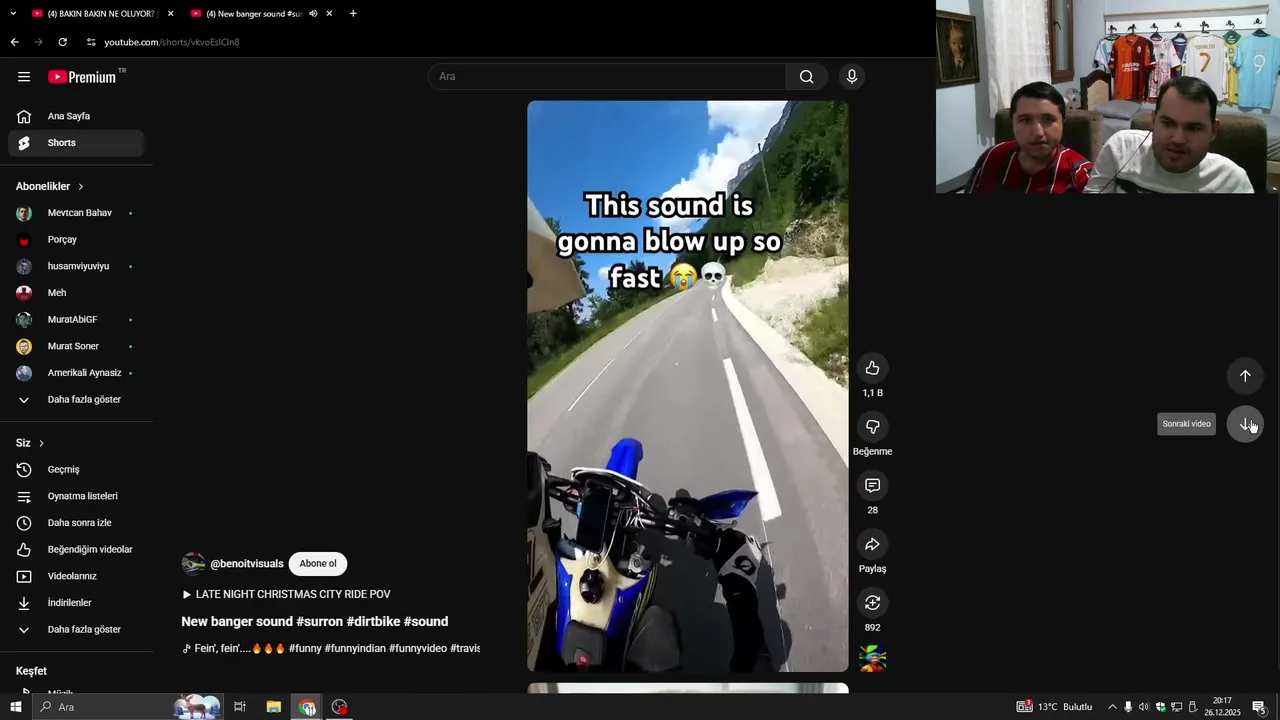This screenshot has height=720, width=1280.
Task: Subscribe with Abone ol button
Action: click(x=318, y=564)
